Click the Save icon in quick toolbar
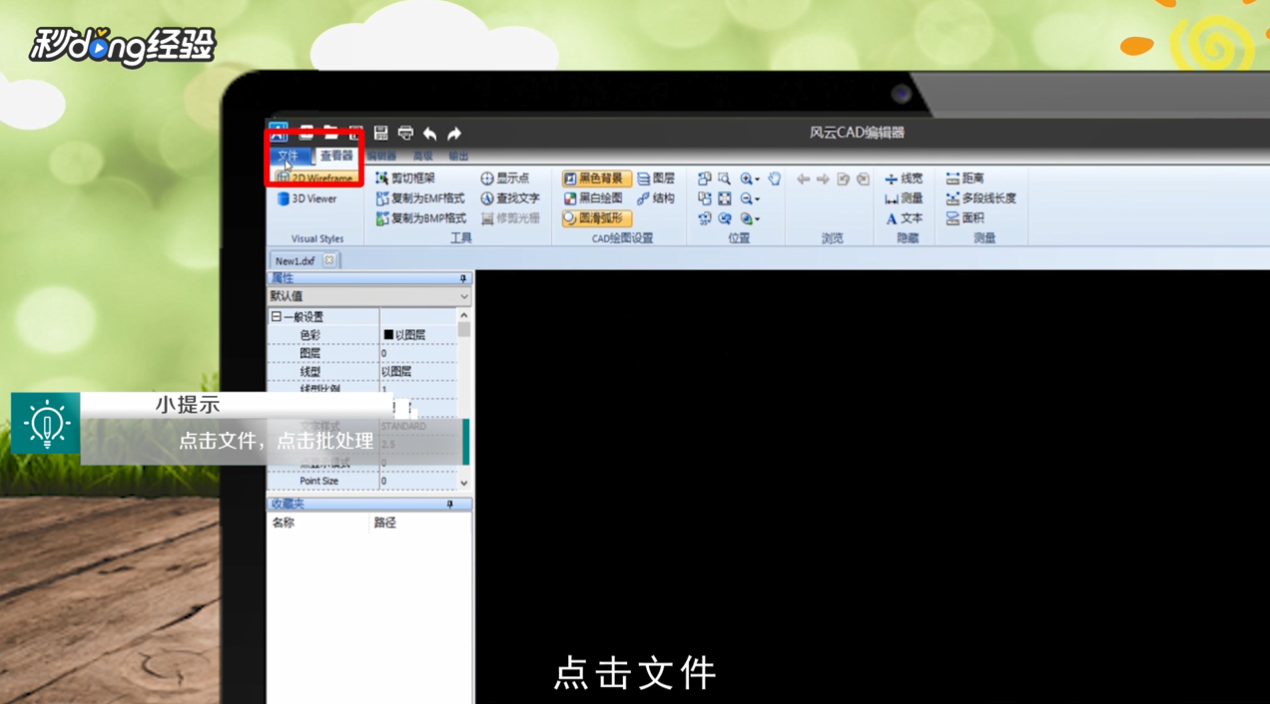This screenshot has width=1270, height=704. click(381, 133)
